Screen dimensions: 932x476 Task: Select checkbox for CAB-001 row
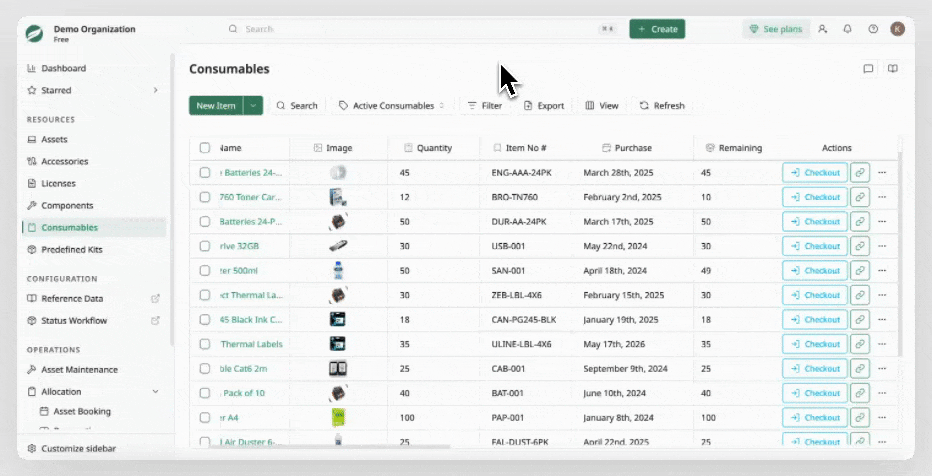204,368
